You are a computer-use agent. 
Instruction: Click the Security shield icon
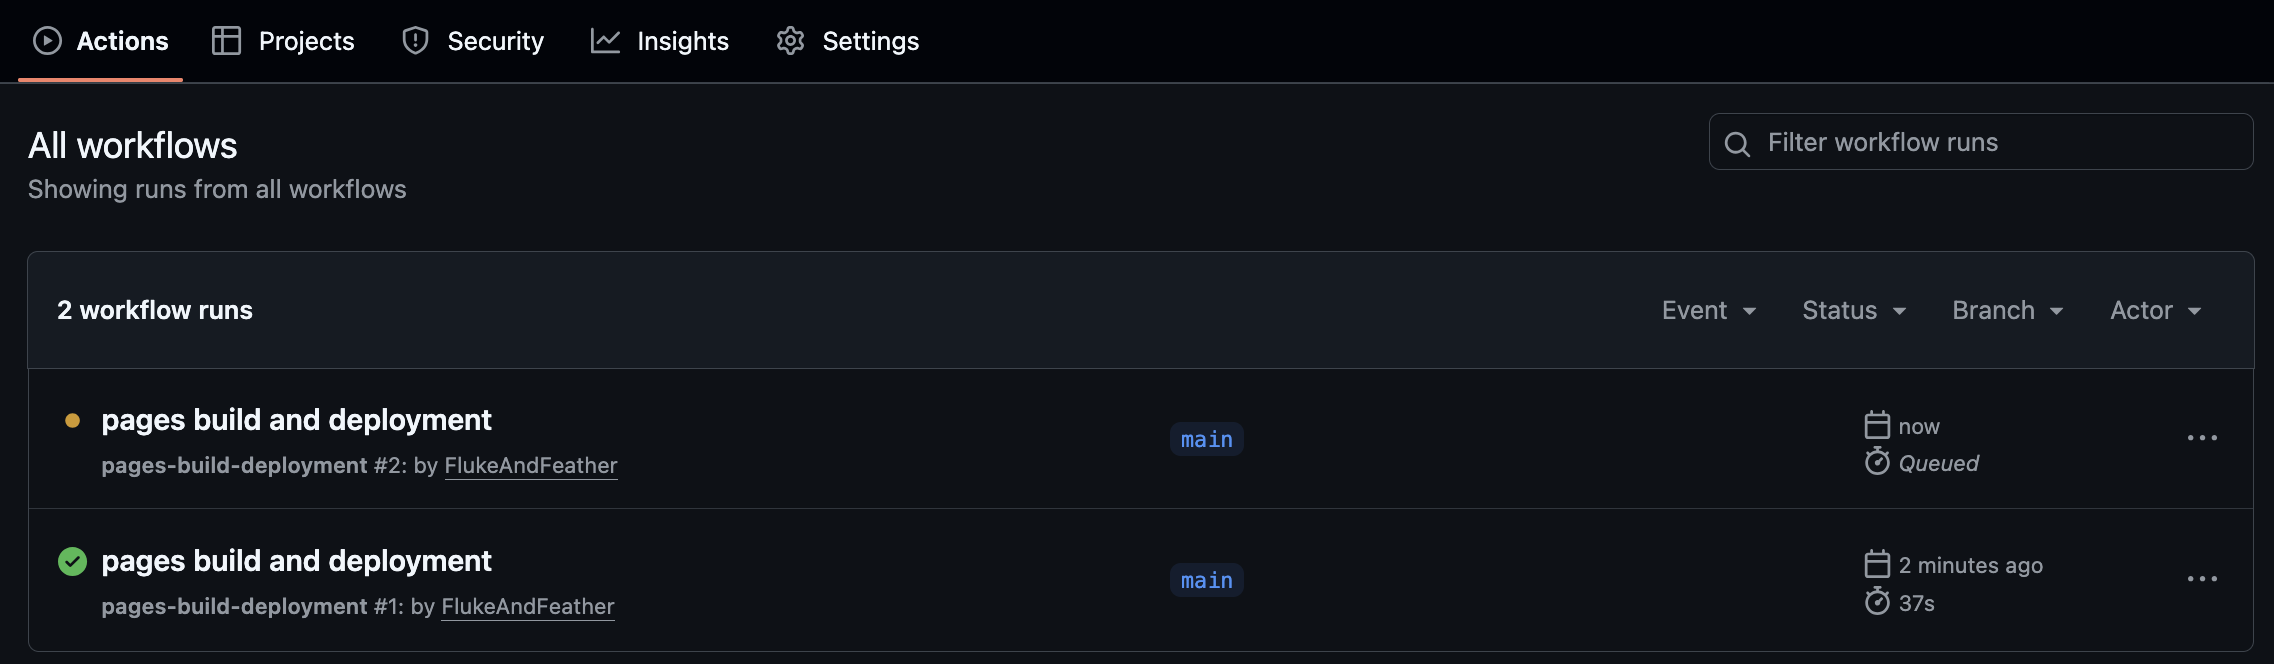click(x=415, y=41)
